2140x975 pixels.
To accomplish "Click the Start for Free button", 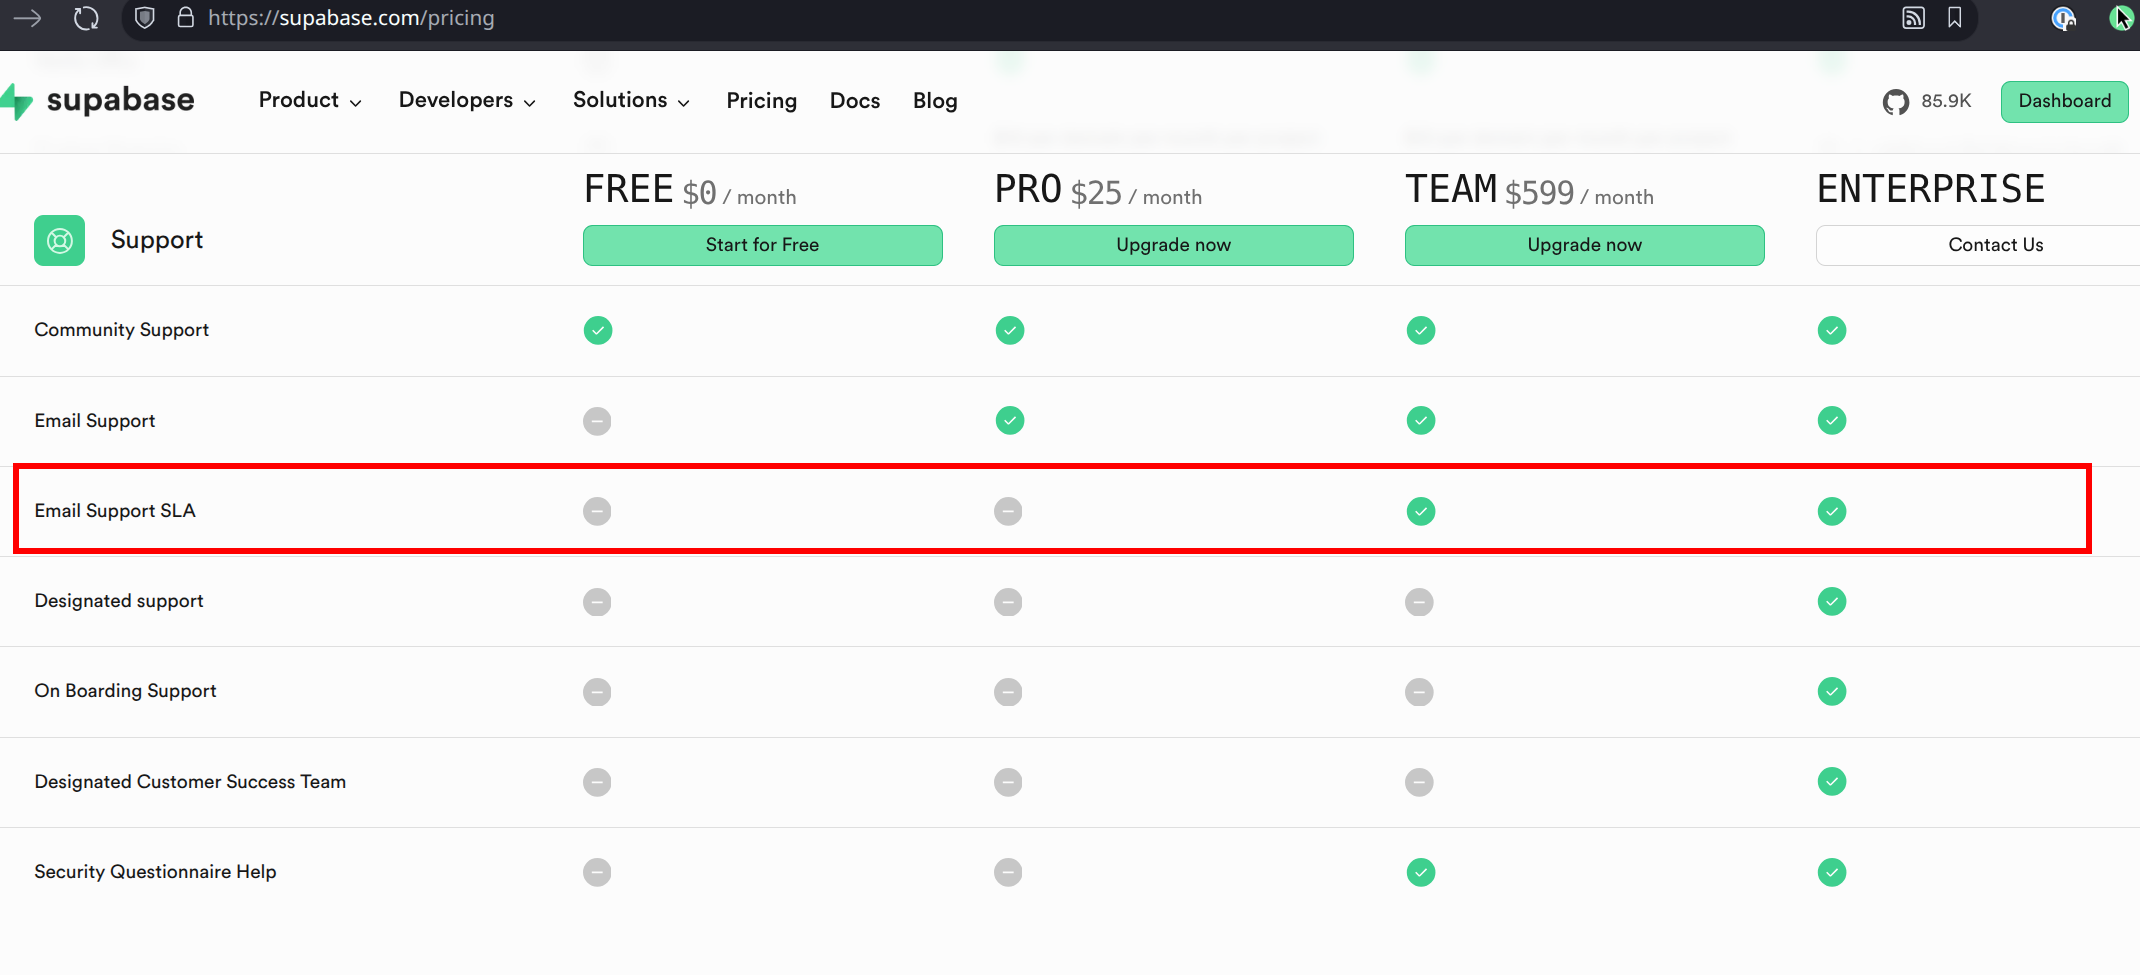I will coord(762,245).
